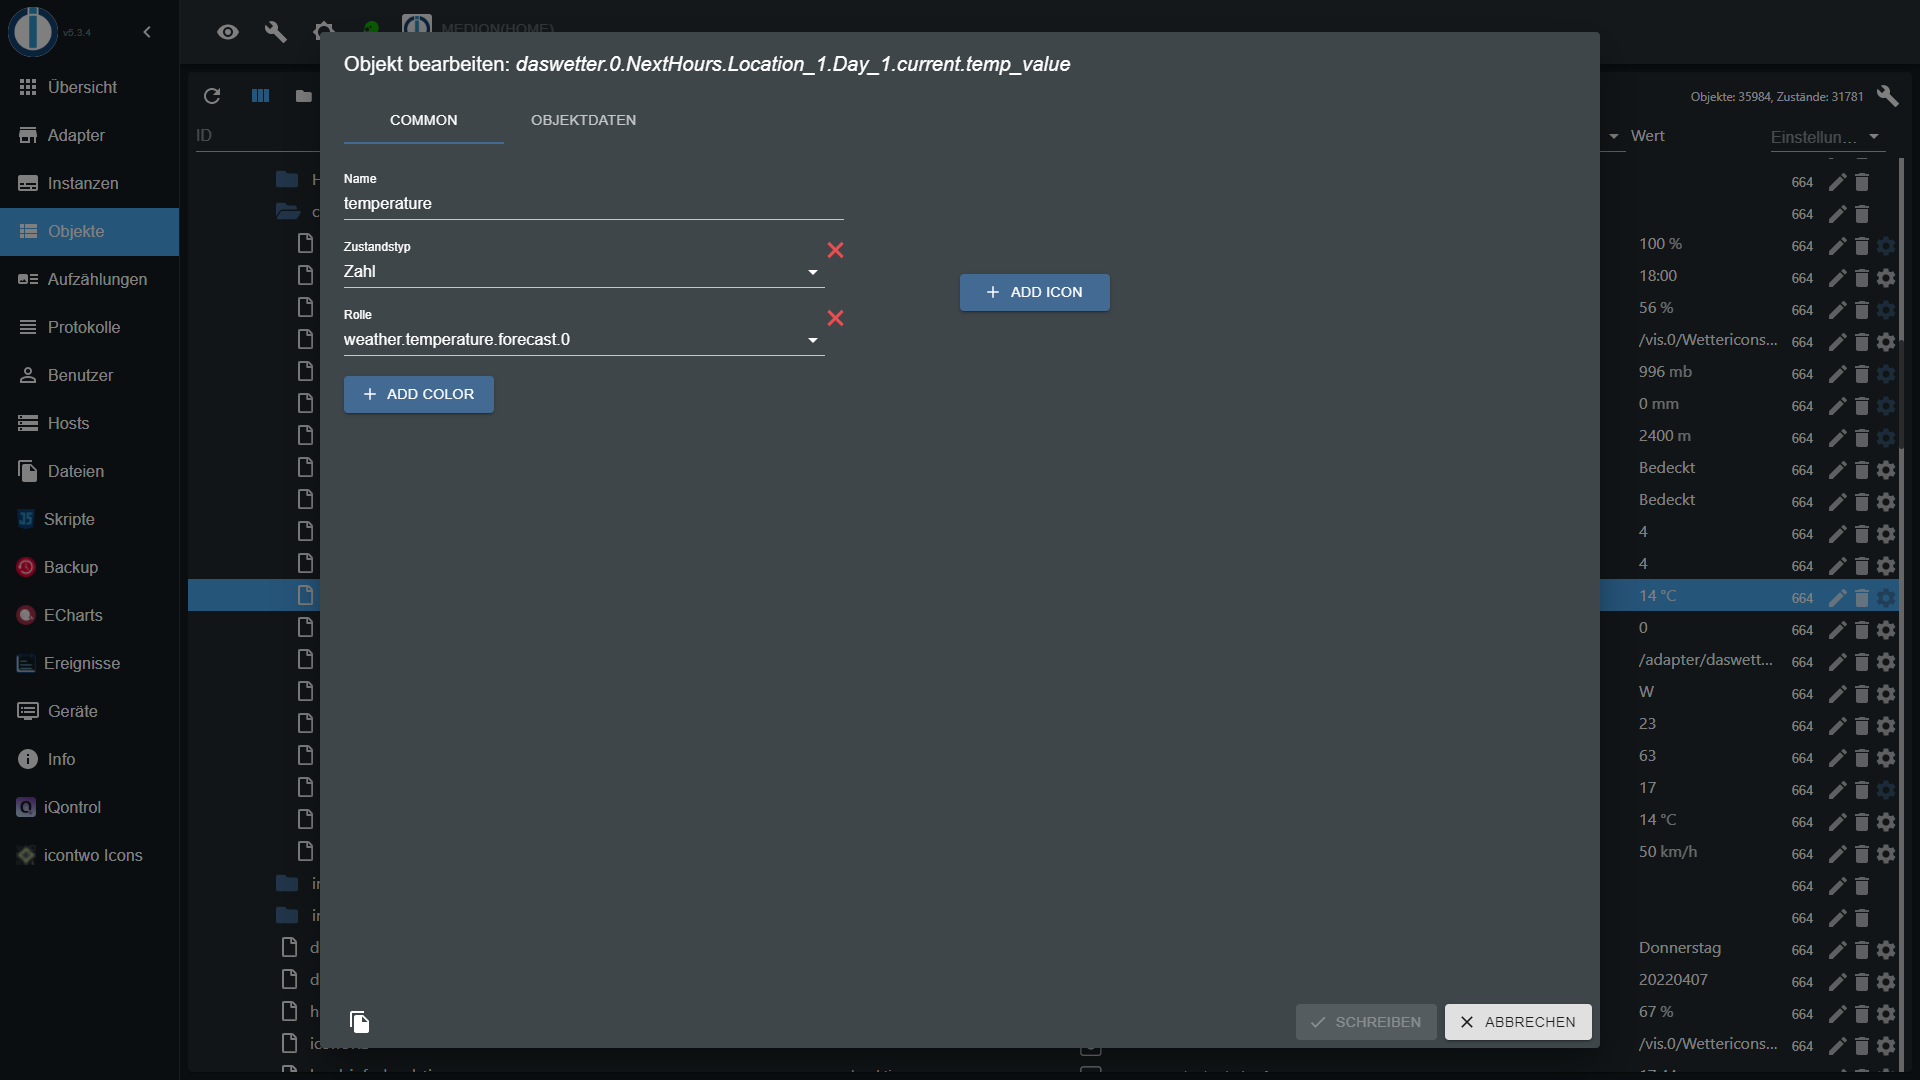Image resolution: width=1920 pixels, height=1080 pixels.
Task: Click the ABBRECHEN button
Action: click(1517, 1022)
